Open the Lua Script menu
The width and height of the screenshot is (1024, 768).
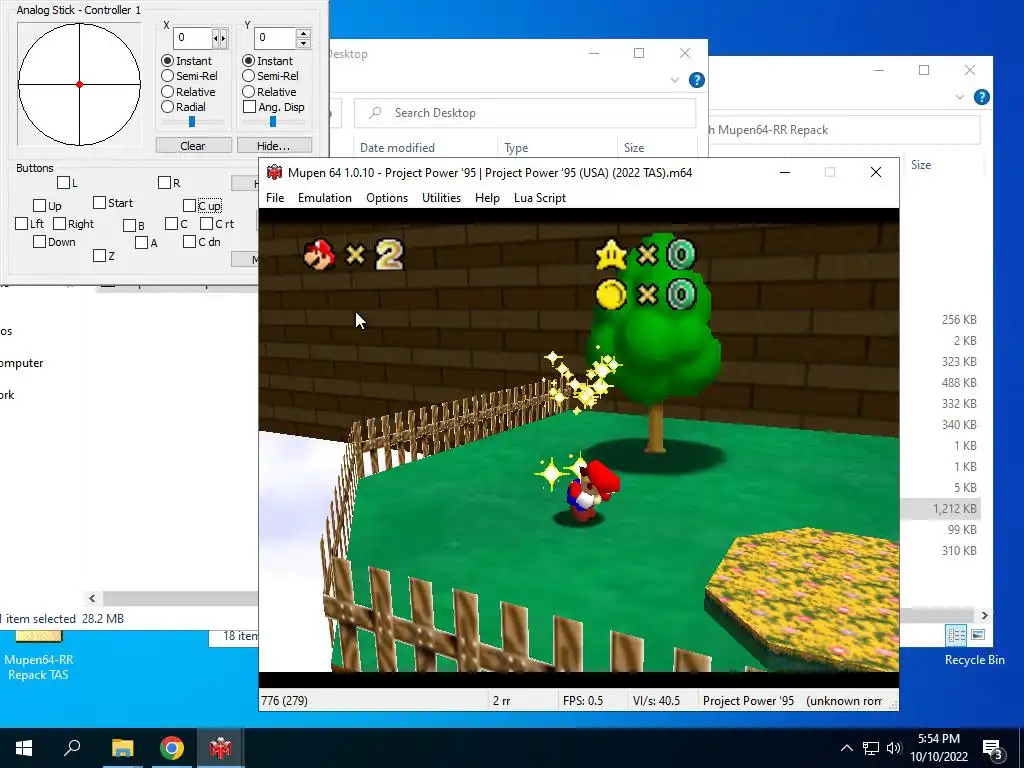540,198
